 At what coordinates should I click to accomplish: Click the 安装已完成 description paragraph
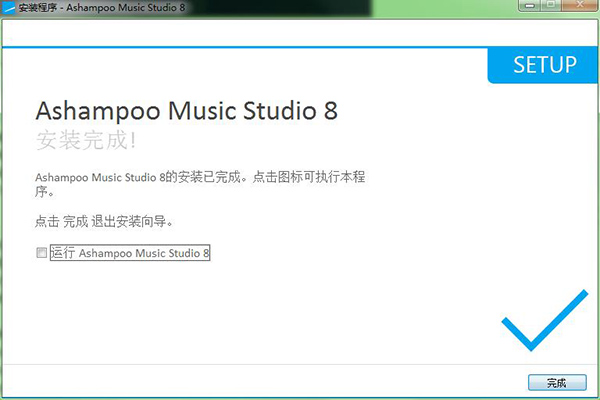(200, 184)
